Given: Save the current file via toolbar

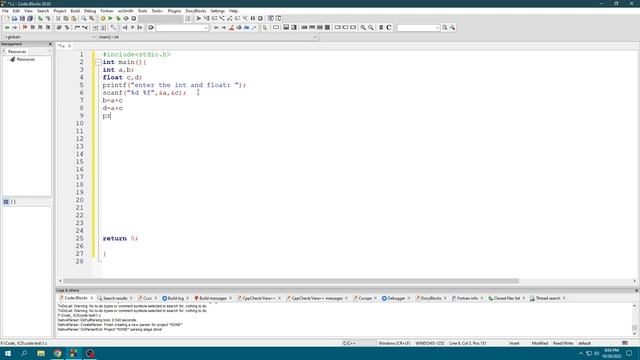Looking at the screenshot, I should pos(22,18).
